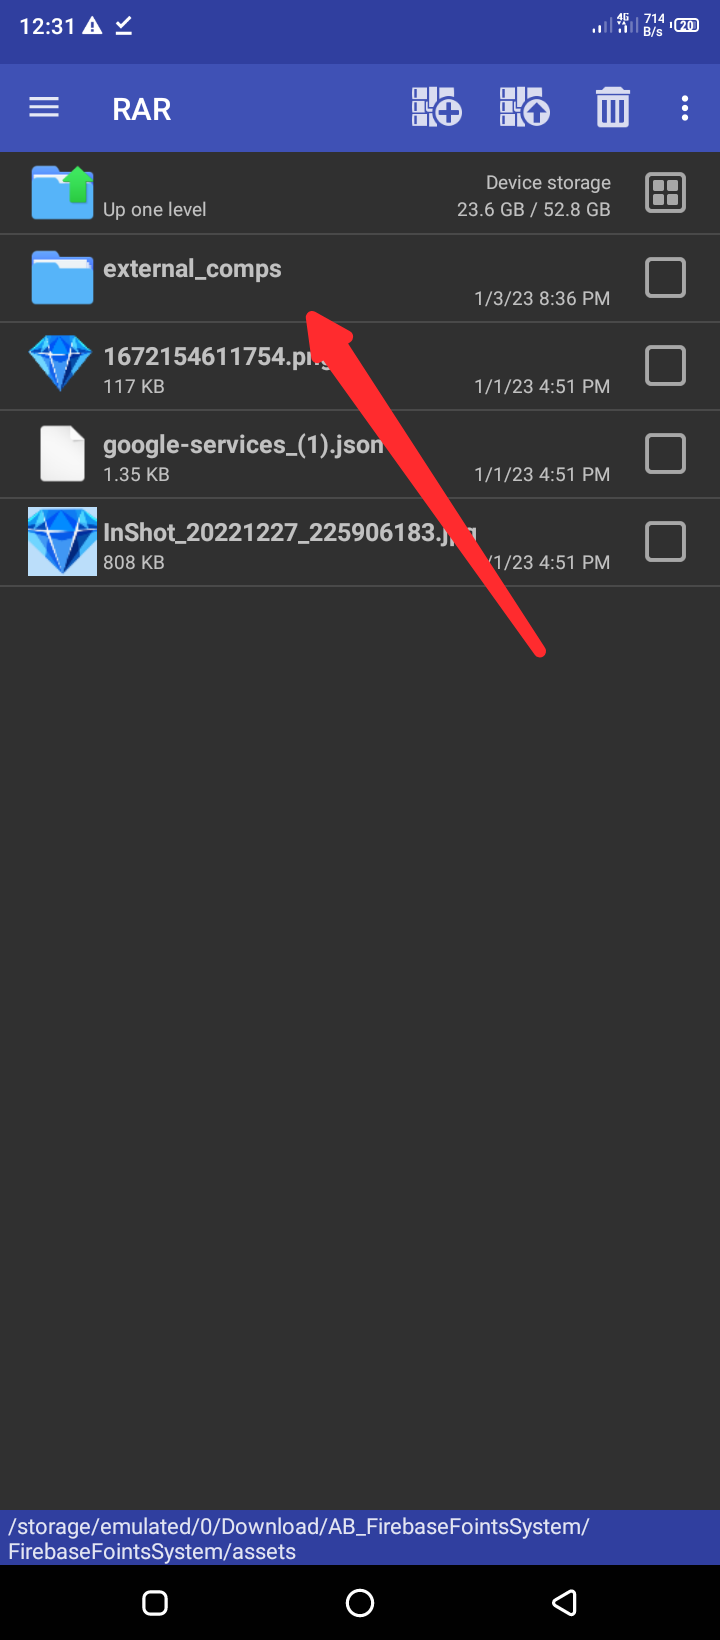Tap the Android home navigation button
The height and width of the screenshot is (1640, 720).
360,1603
